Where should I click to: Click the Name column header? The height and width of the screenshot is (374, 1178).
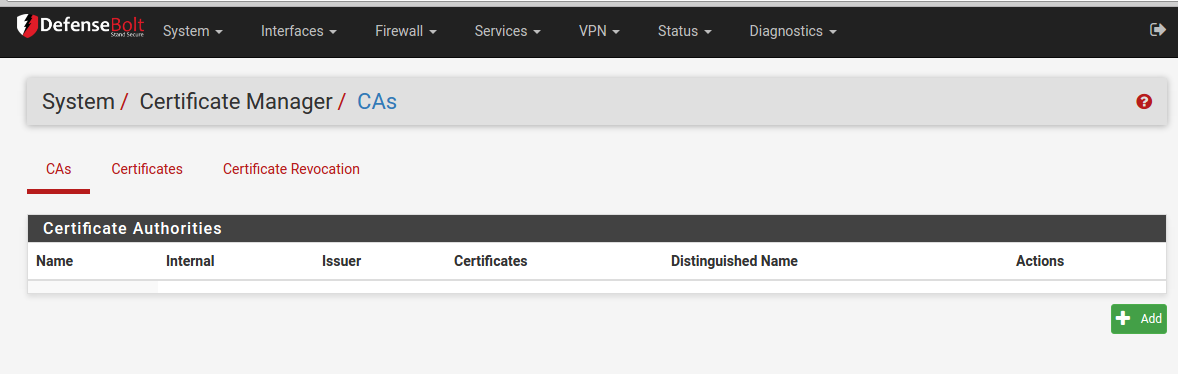[x=55, y=261]
